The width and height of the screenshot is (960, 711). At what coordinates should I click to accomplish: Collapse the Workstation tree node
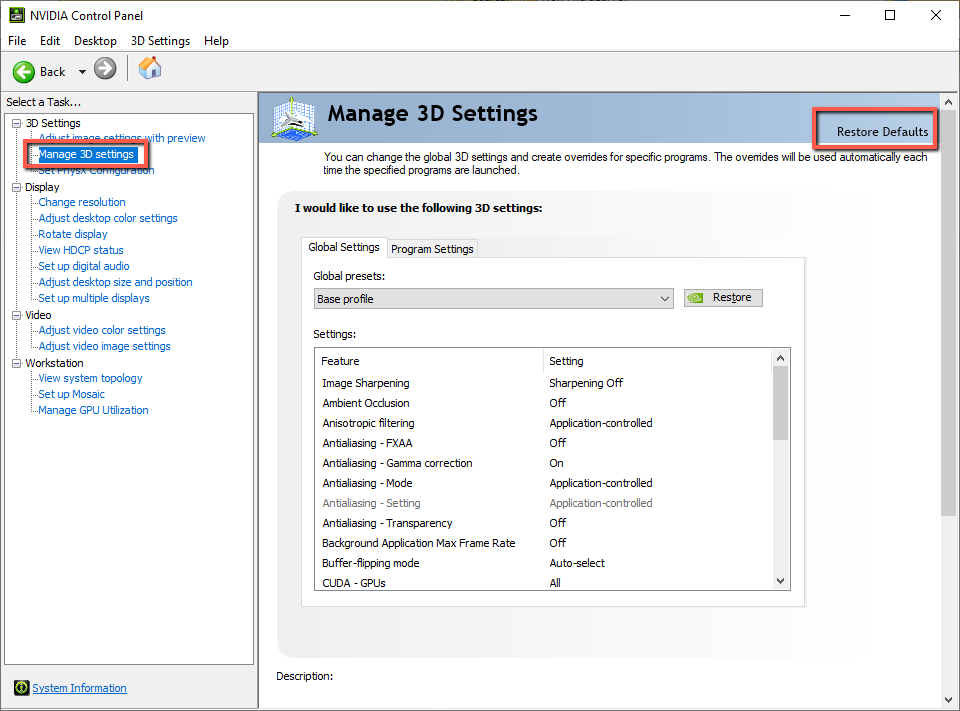(16, 363)
